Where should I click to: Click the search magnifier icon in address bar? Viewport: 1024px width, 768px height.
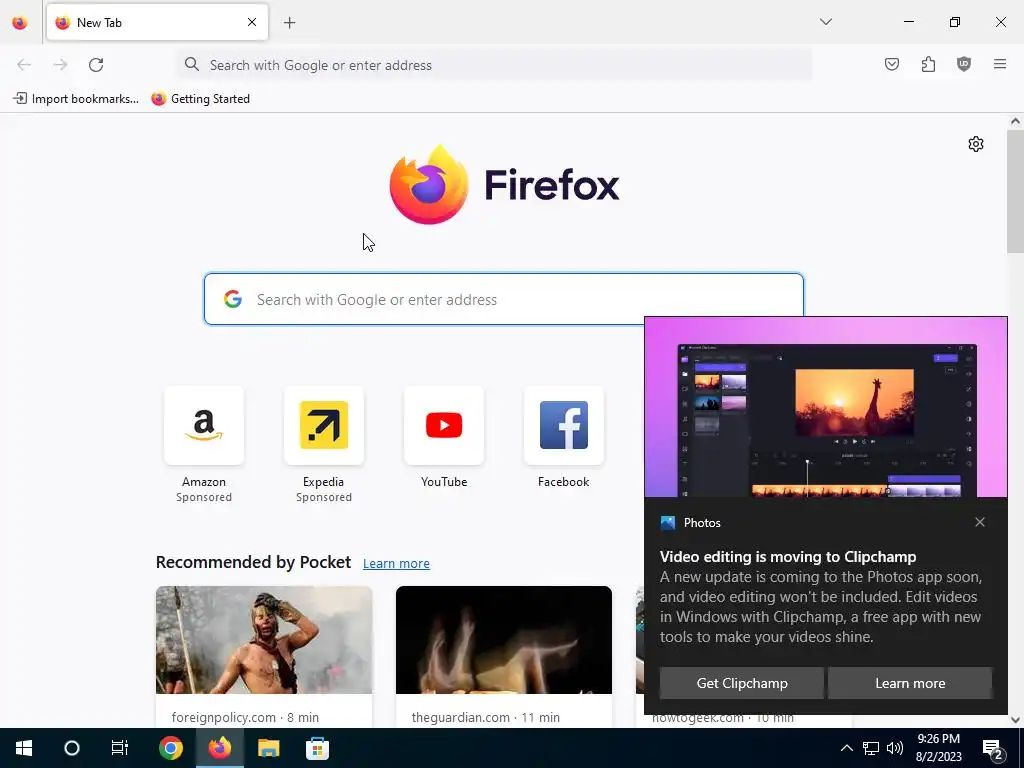(x=191, y=64)
